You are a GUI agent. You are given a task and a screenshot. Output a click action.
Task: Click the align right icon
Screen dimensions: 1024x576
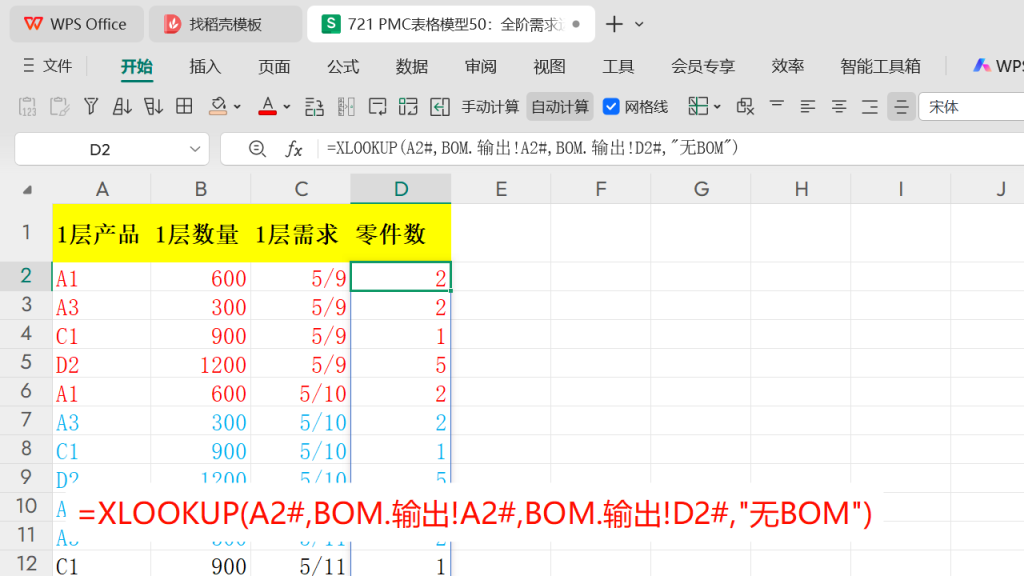tap(870, 106)
